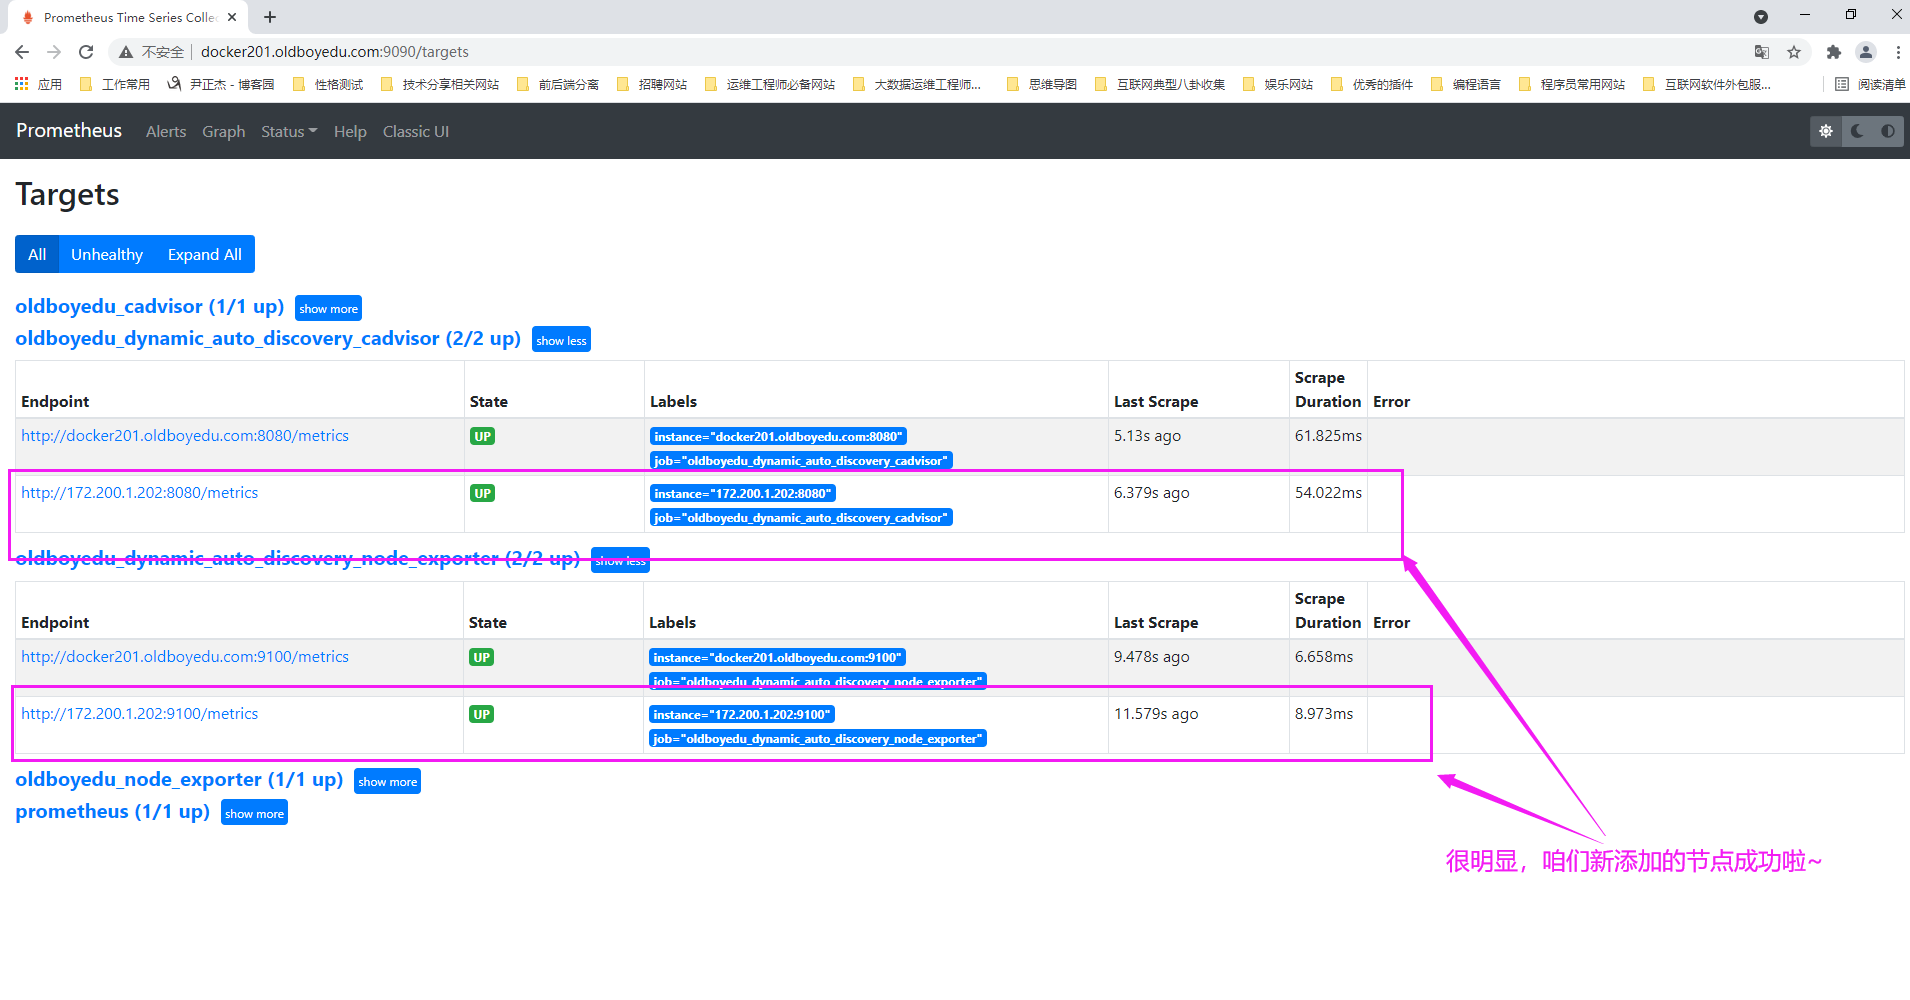The image size is (1910, 1000).
Task: Show more for oldboyedu_cadvisor
Action: coord(328,308)
